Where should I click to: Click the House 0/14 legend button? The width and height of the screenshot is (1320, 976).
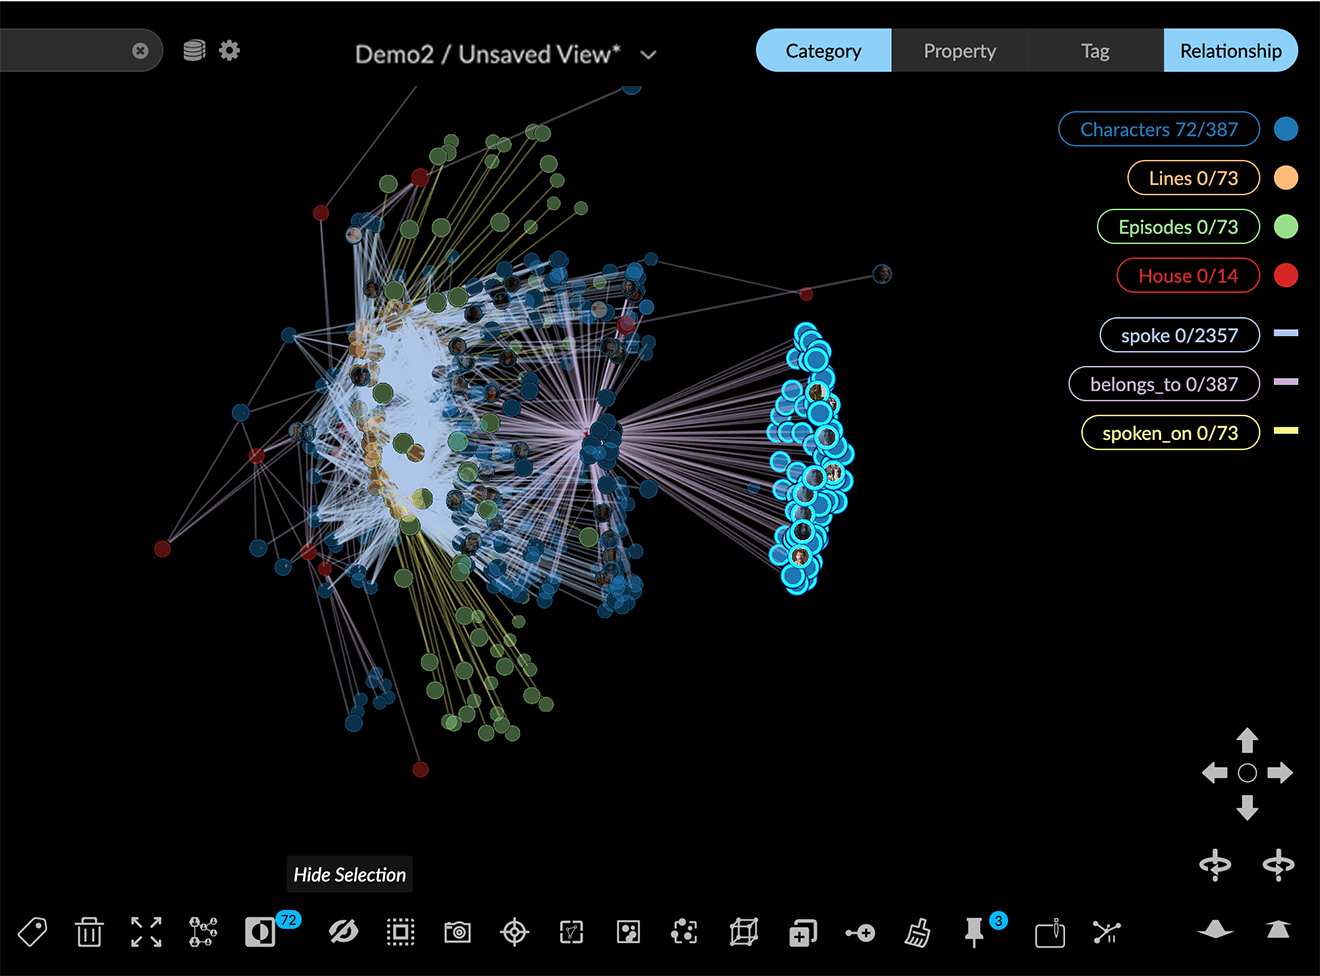pos(1187,276)
